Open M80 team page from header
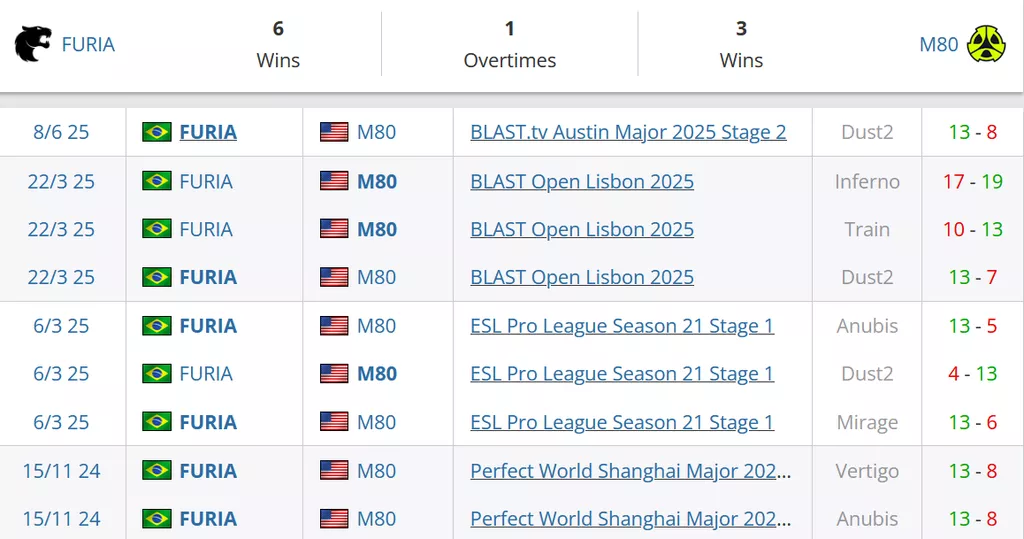1024x539 pixels. coord(938,44)
